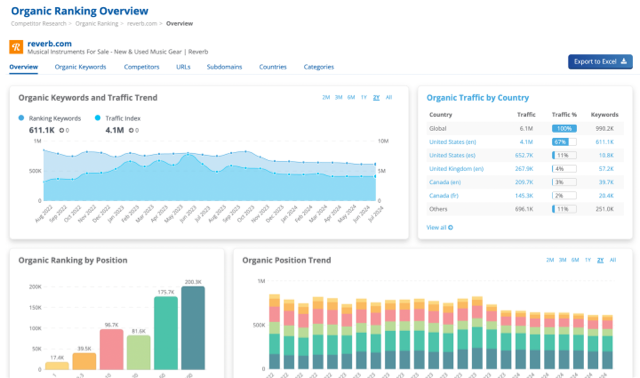
Task: Select 2M range in Keywords Traffic Trend
Action: tap(326, 97)
